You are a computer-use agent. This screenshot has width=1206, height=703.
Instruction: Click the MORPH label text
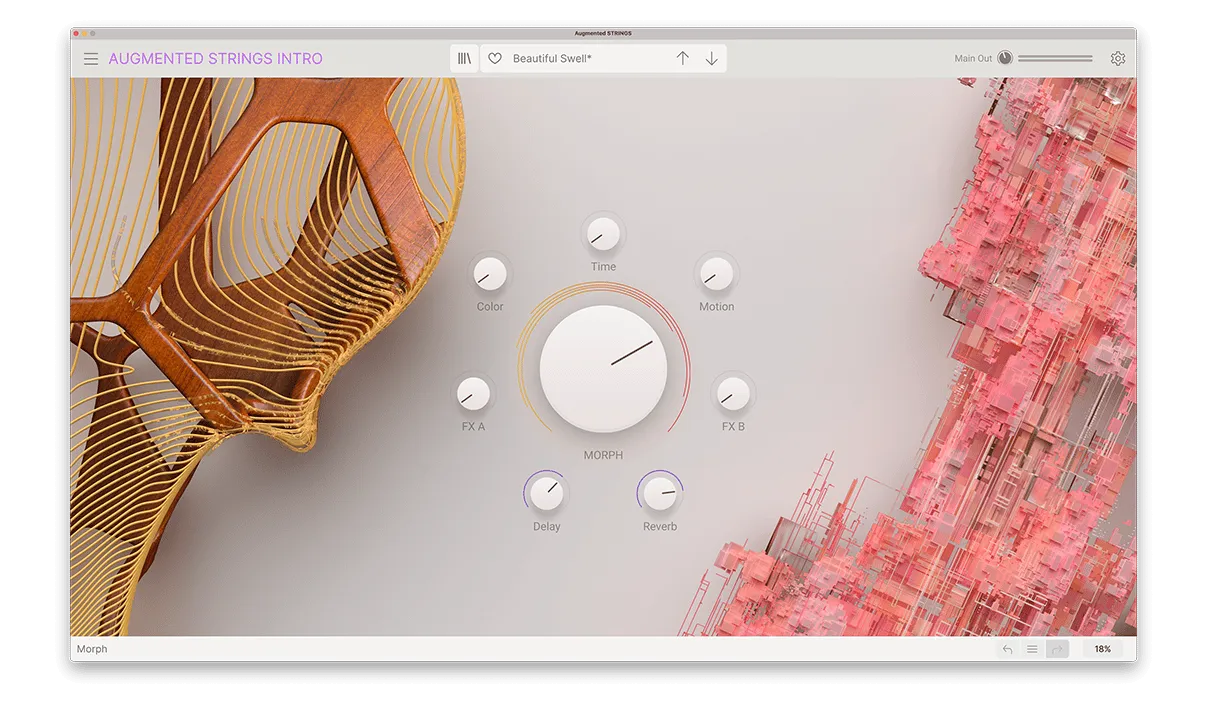(x=603, y=455)
